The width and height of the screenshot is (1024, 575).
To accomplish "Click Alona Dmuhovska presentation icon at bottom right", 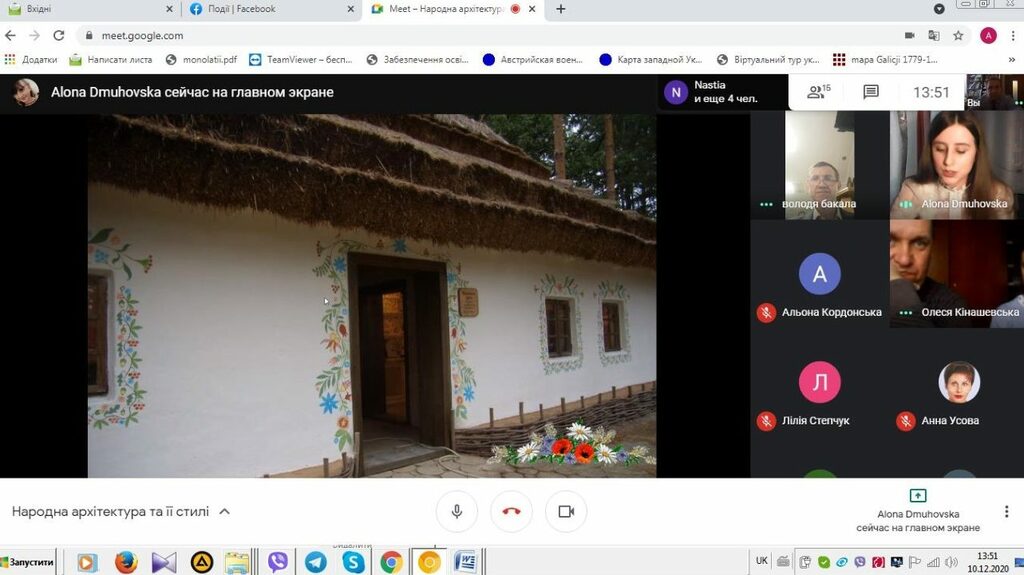I will click(x=917, y=495).
